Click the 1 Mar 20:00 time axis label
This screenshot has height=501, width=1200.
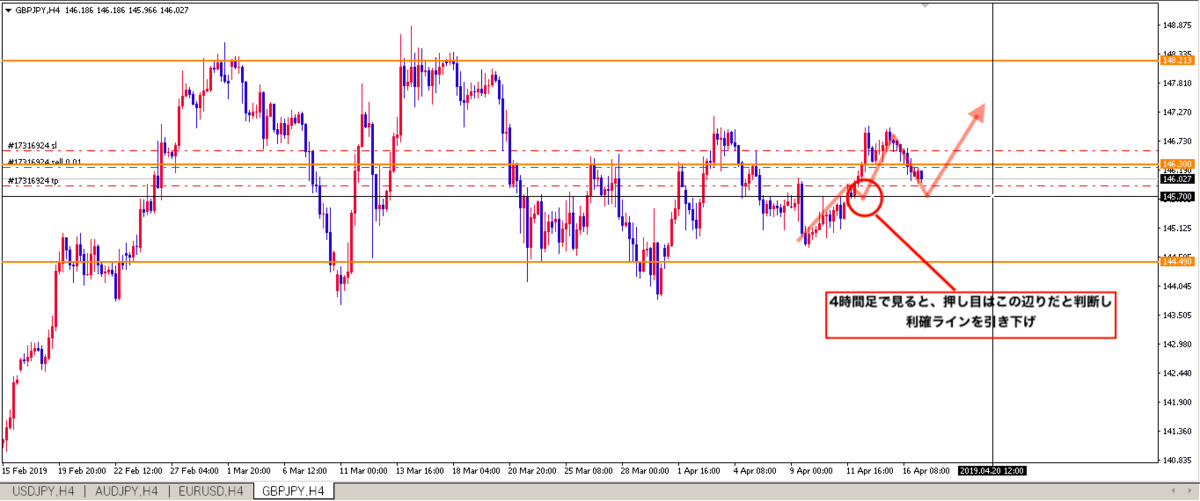click(x=249, y=470)
